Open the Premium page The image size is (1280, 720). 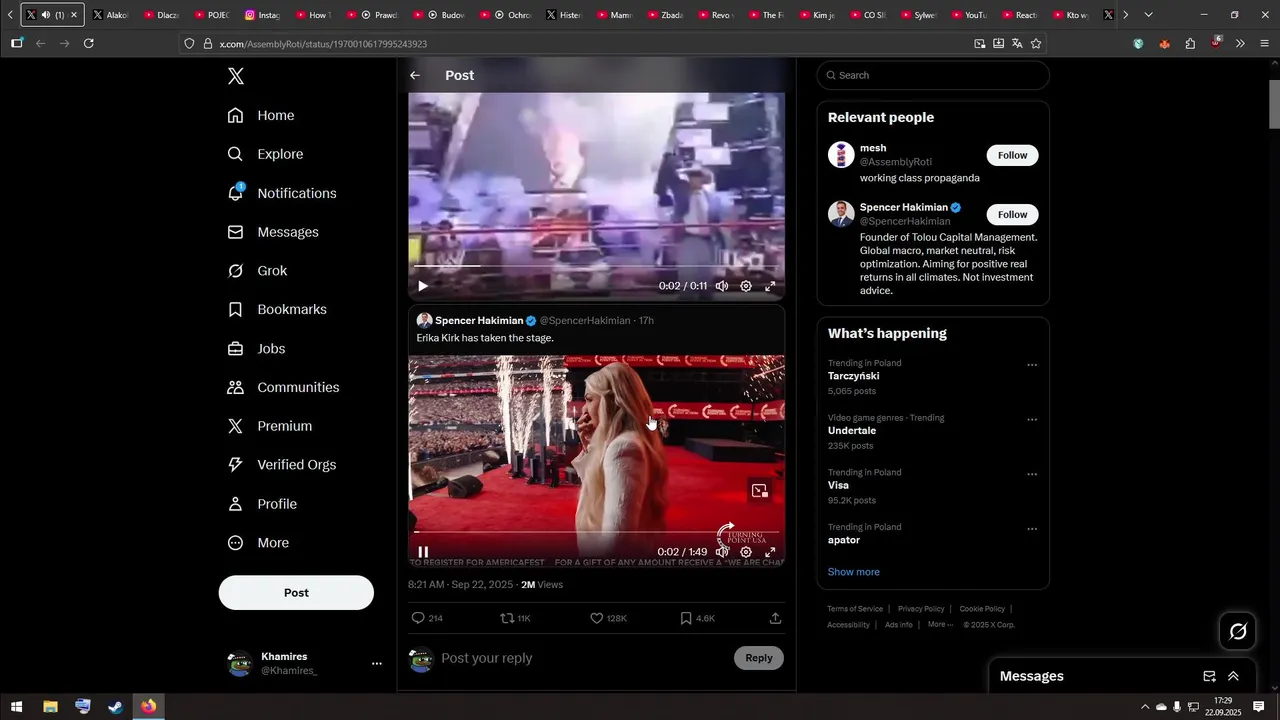point(270,426)
